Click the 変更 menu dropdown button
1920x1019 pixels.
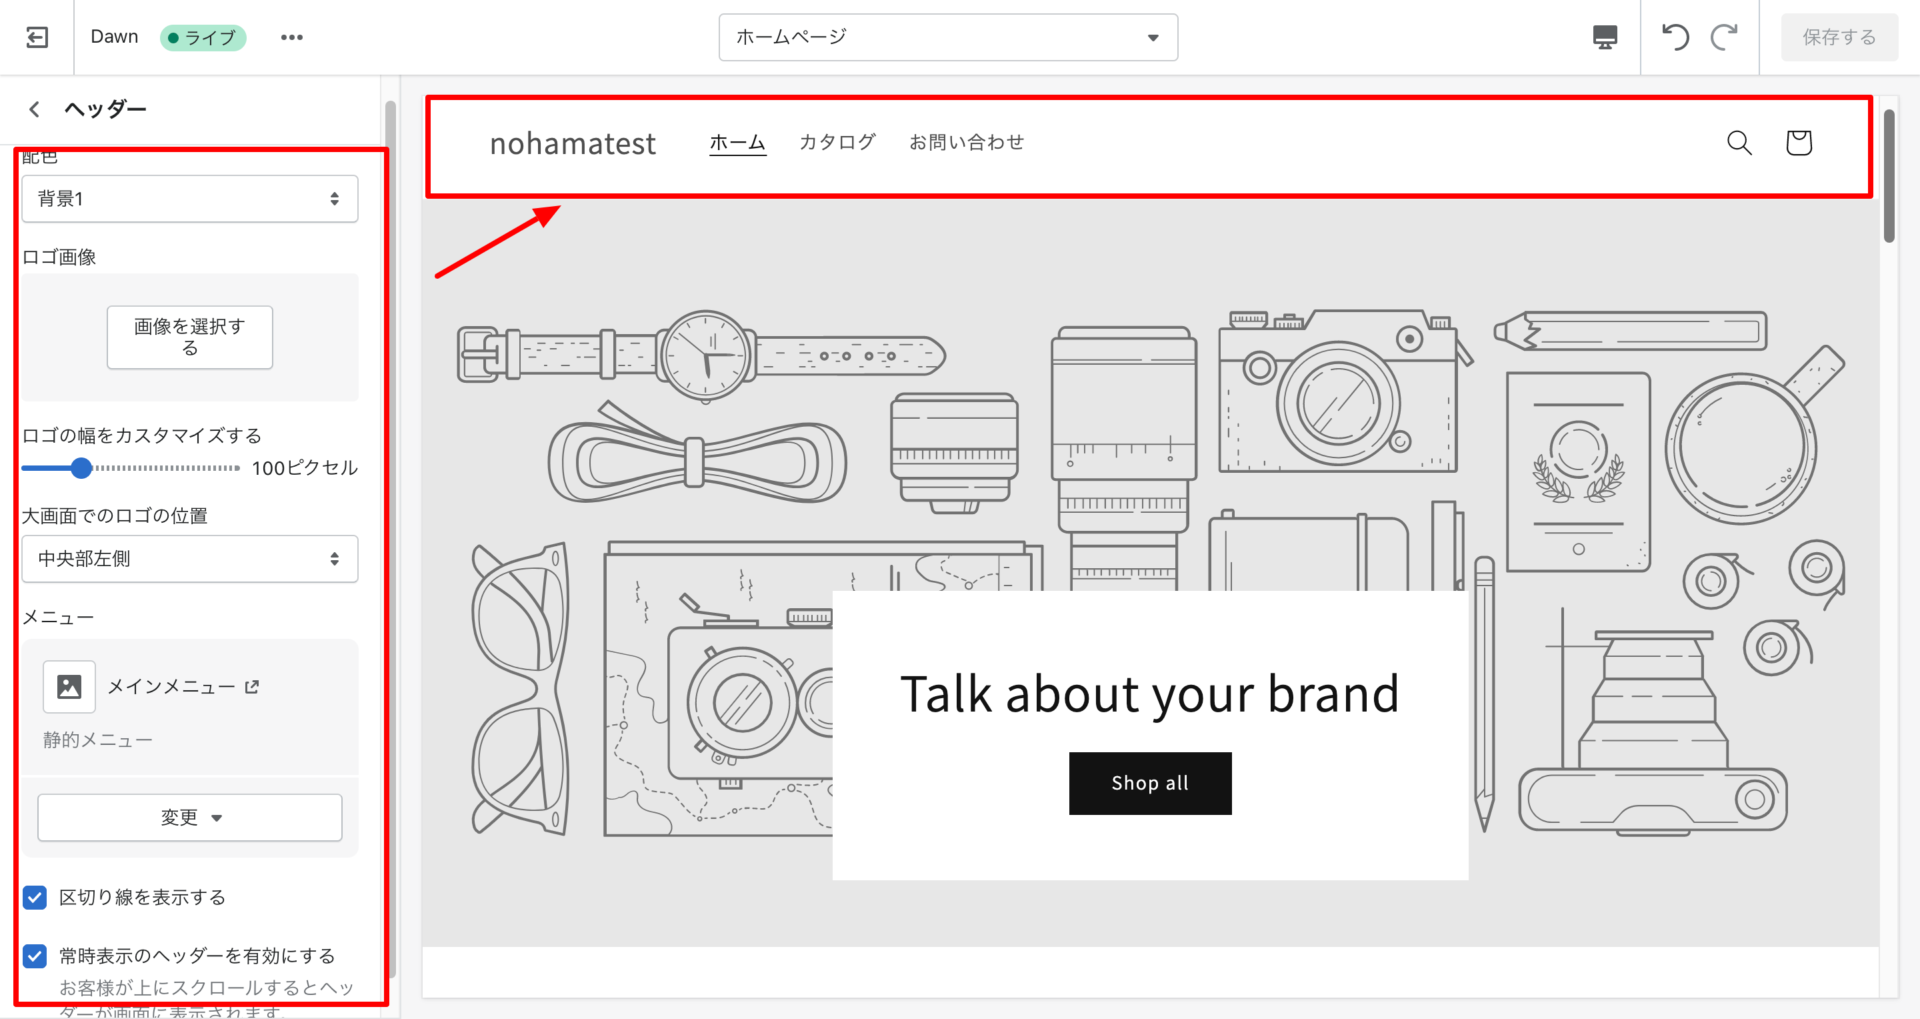coord(190,818)
